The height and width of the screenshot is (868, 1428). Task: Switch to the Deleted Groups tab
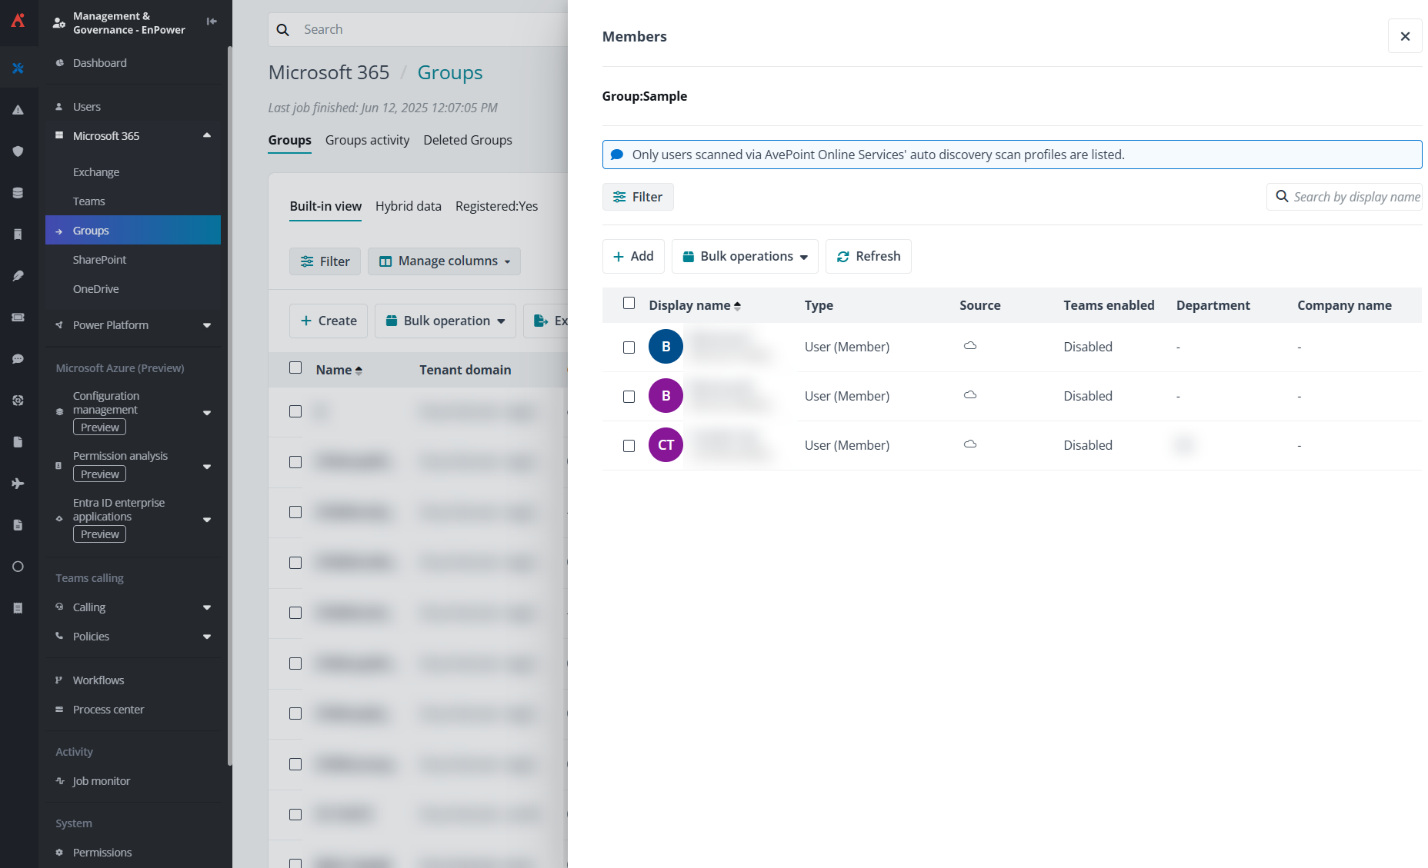coord(467,140)
